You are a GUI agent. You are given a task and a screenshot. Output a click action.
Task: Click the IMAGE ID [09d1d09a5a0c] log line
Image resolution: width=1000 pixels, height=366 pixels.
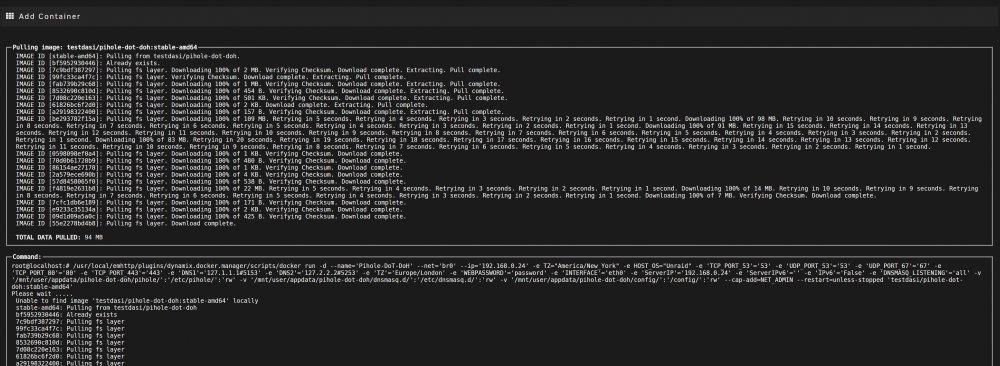212,217
